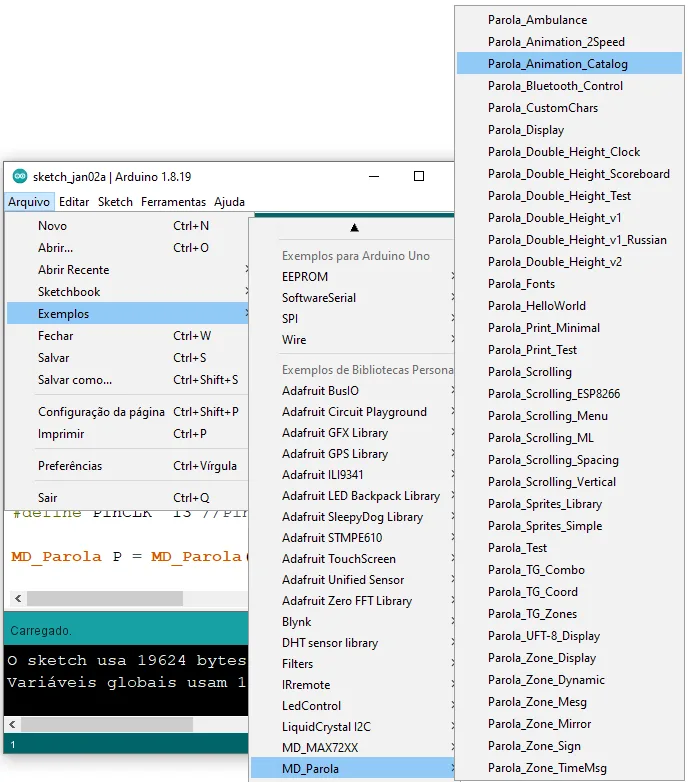Screen dimensions: 688x782
Task: Open Parola_Animation_2Speed example
Action: 569,42
